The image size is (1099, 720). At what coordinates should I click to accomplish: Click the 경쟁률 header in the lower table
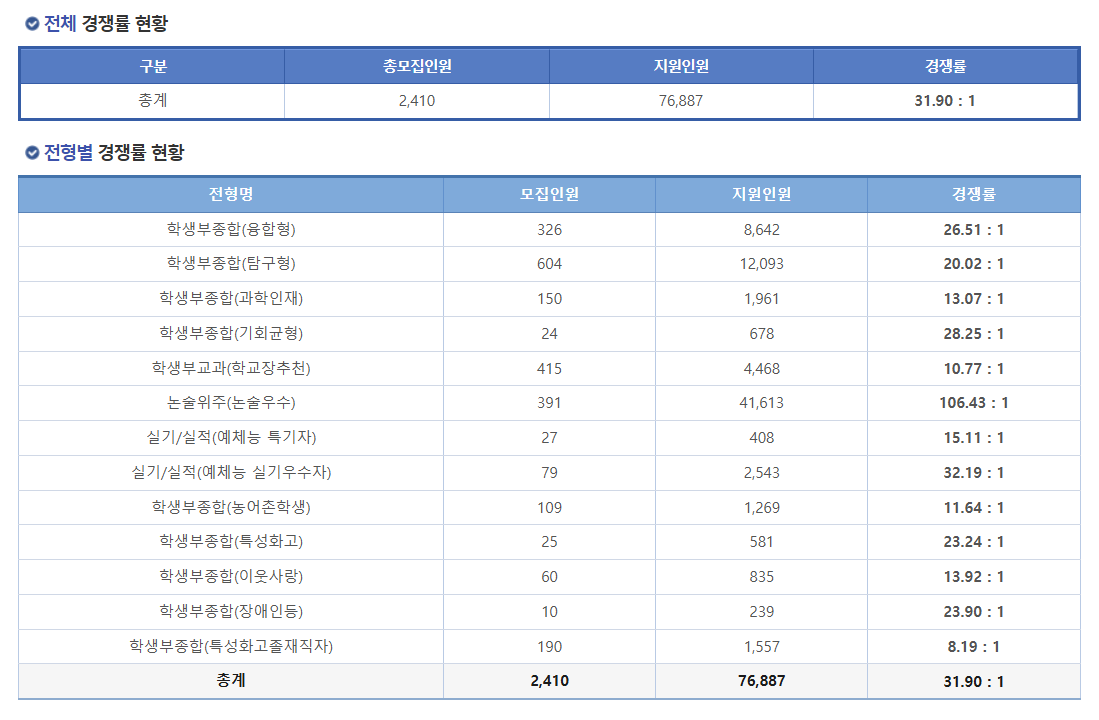pos(974,194)
